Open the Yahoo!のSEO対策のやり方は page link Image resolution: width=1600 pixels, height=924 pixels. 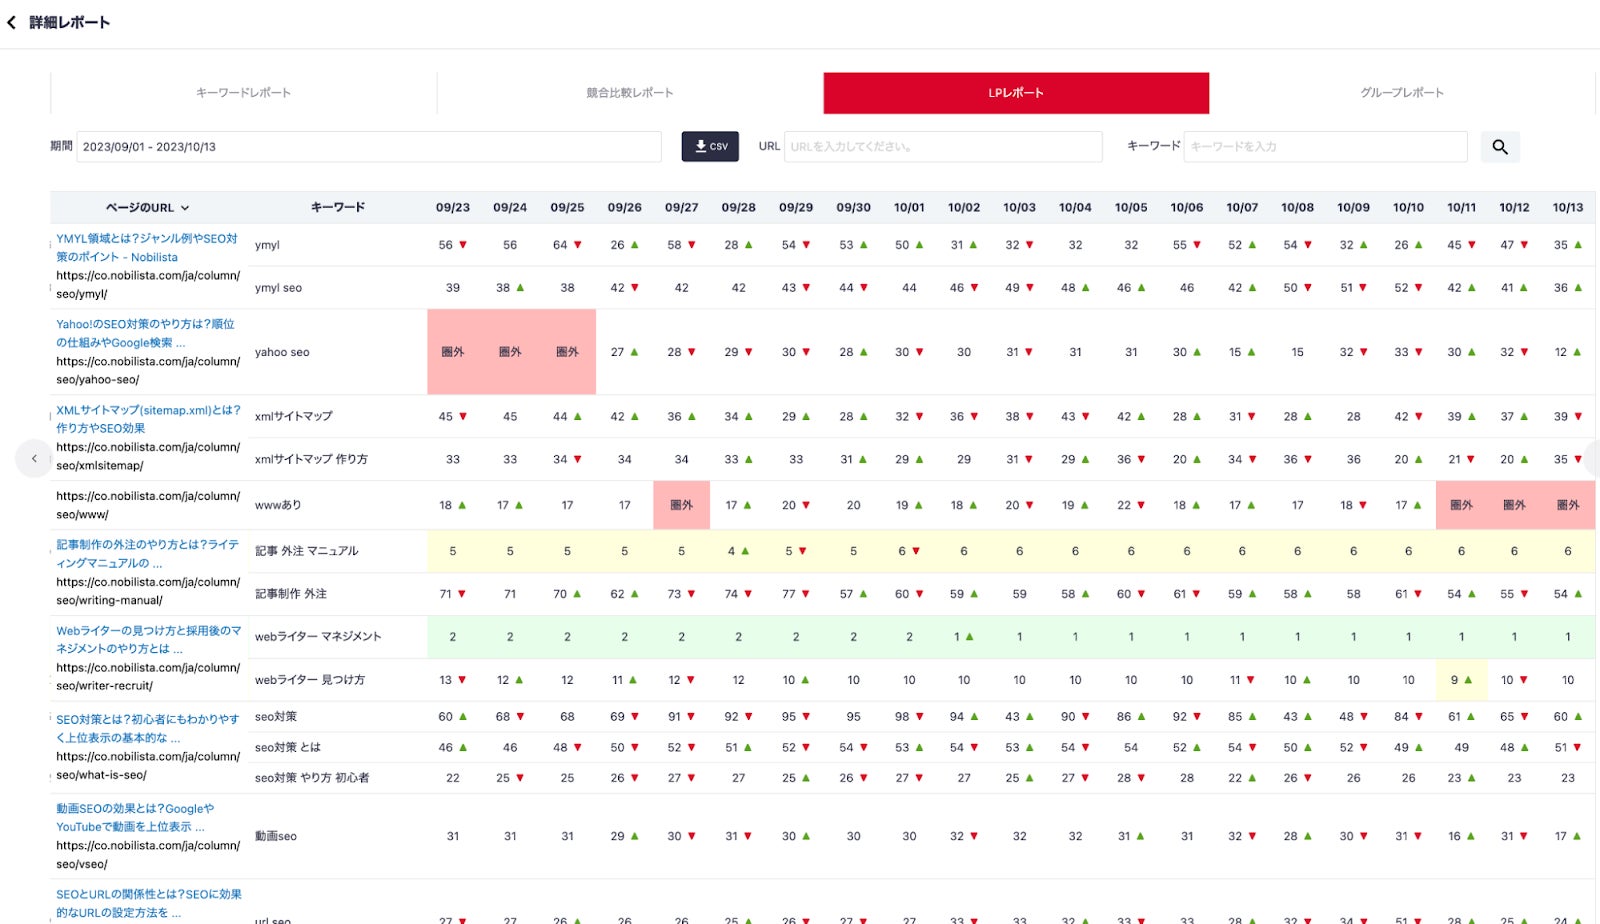pos(146,333)
